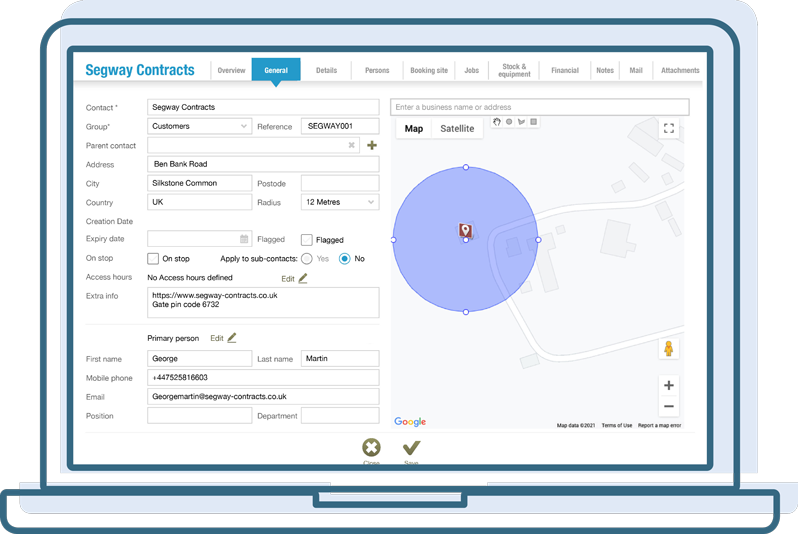Click the Email field for Georgemartin
Viewport: 798px width, 534px height.
(x=263, y=397)
